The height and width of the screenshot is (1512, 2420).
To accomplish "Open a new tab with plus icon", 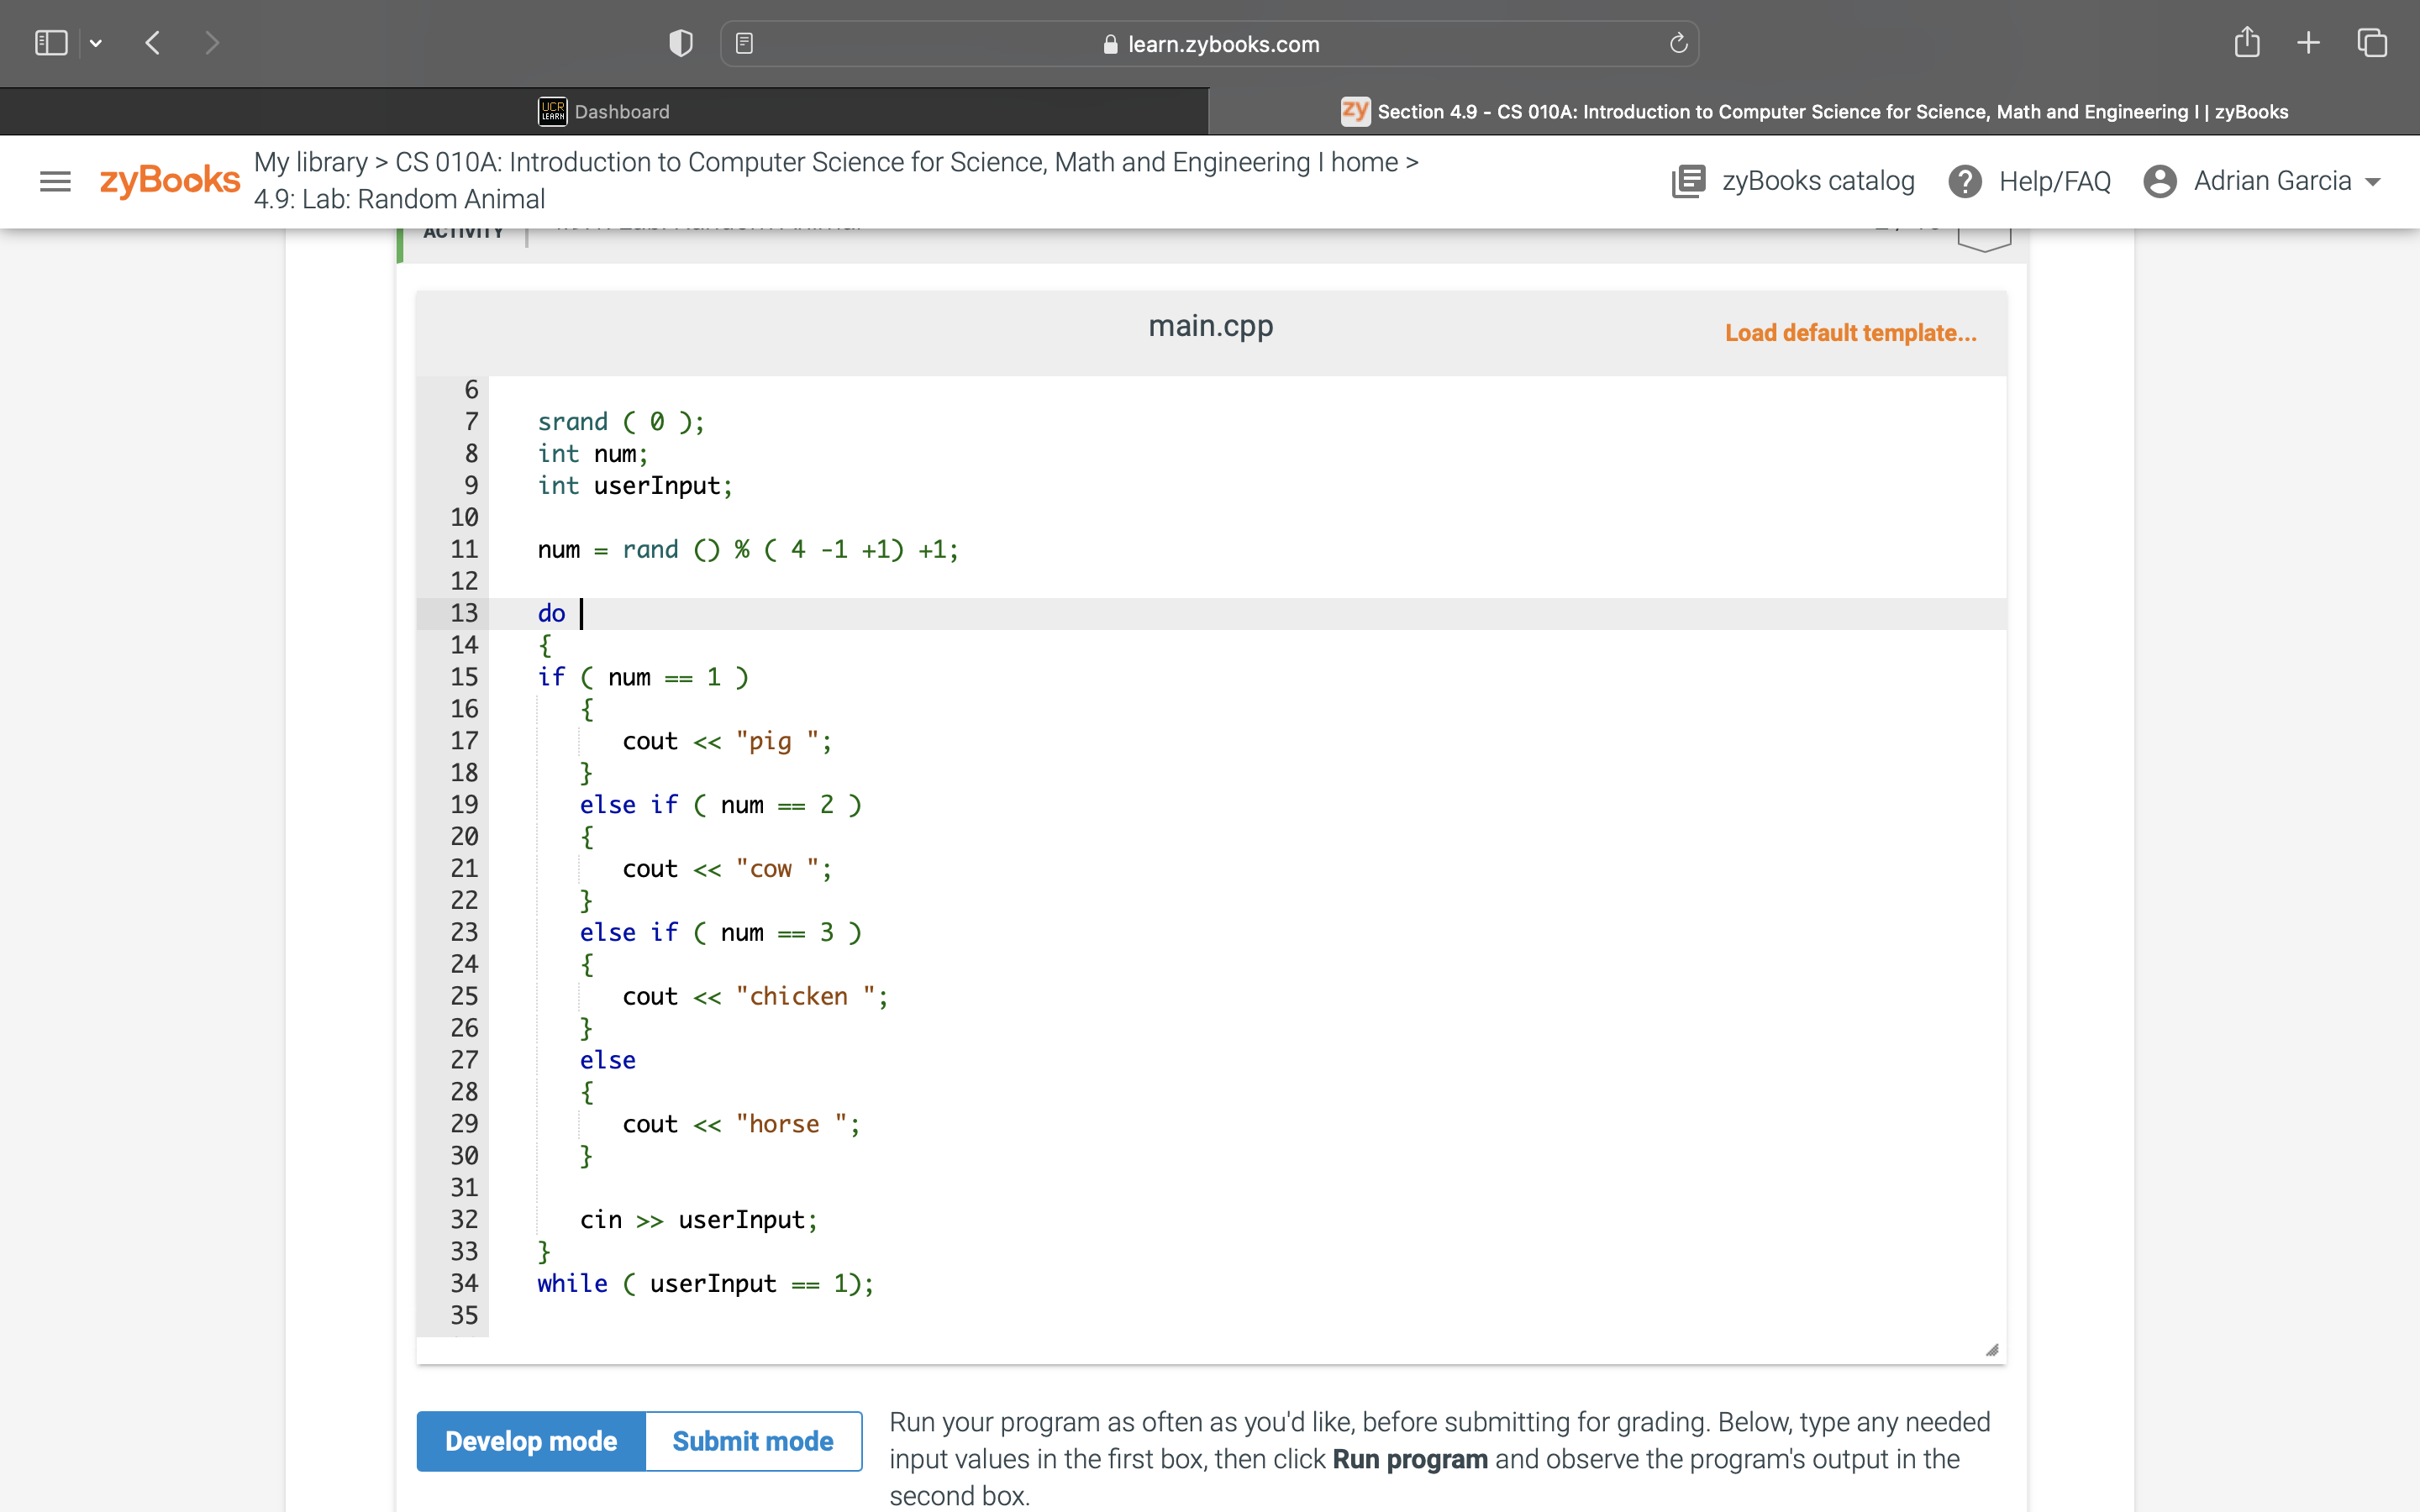I will (x=2308, y=42).
